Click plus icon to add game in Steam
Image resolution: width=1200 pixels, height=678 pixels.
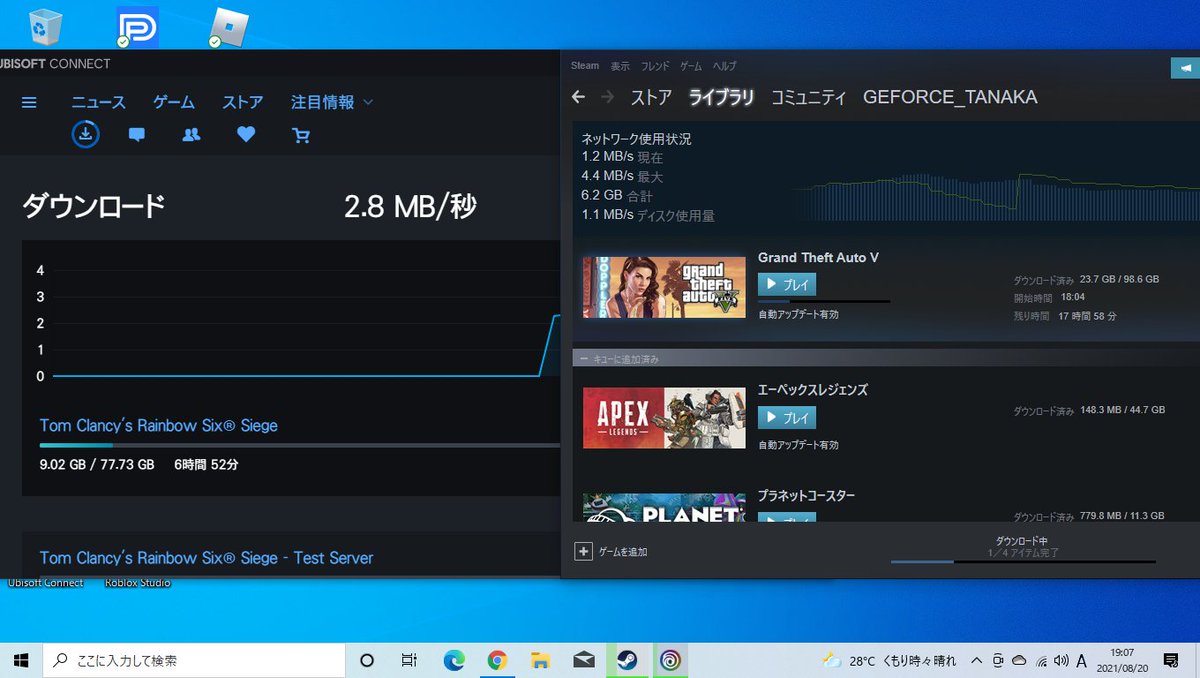point(583,551)
